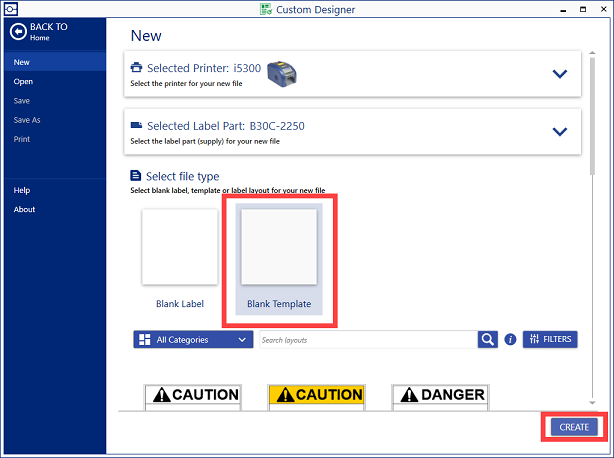
Task: Choose the Blank Label thumbnail
Action: click(180, 247)
